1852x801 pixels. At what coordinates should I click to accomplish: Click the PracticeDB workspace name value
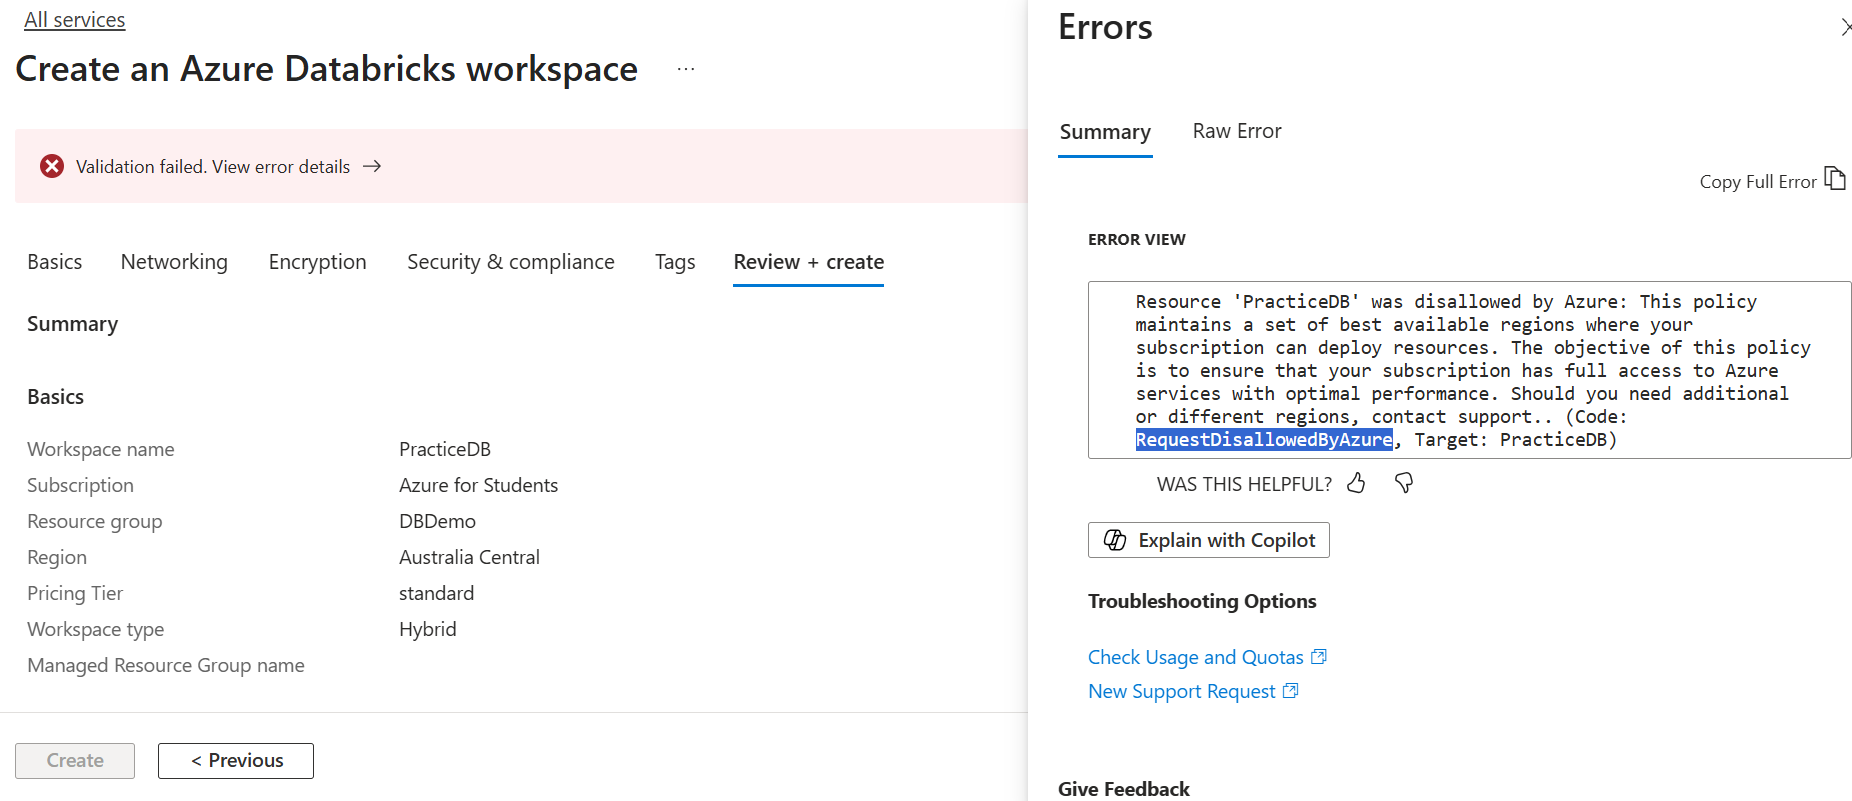445,449
